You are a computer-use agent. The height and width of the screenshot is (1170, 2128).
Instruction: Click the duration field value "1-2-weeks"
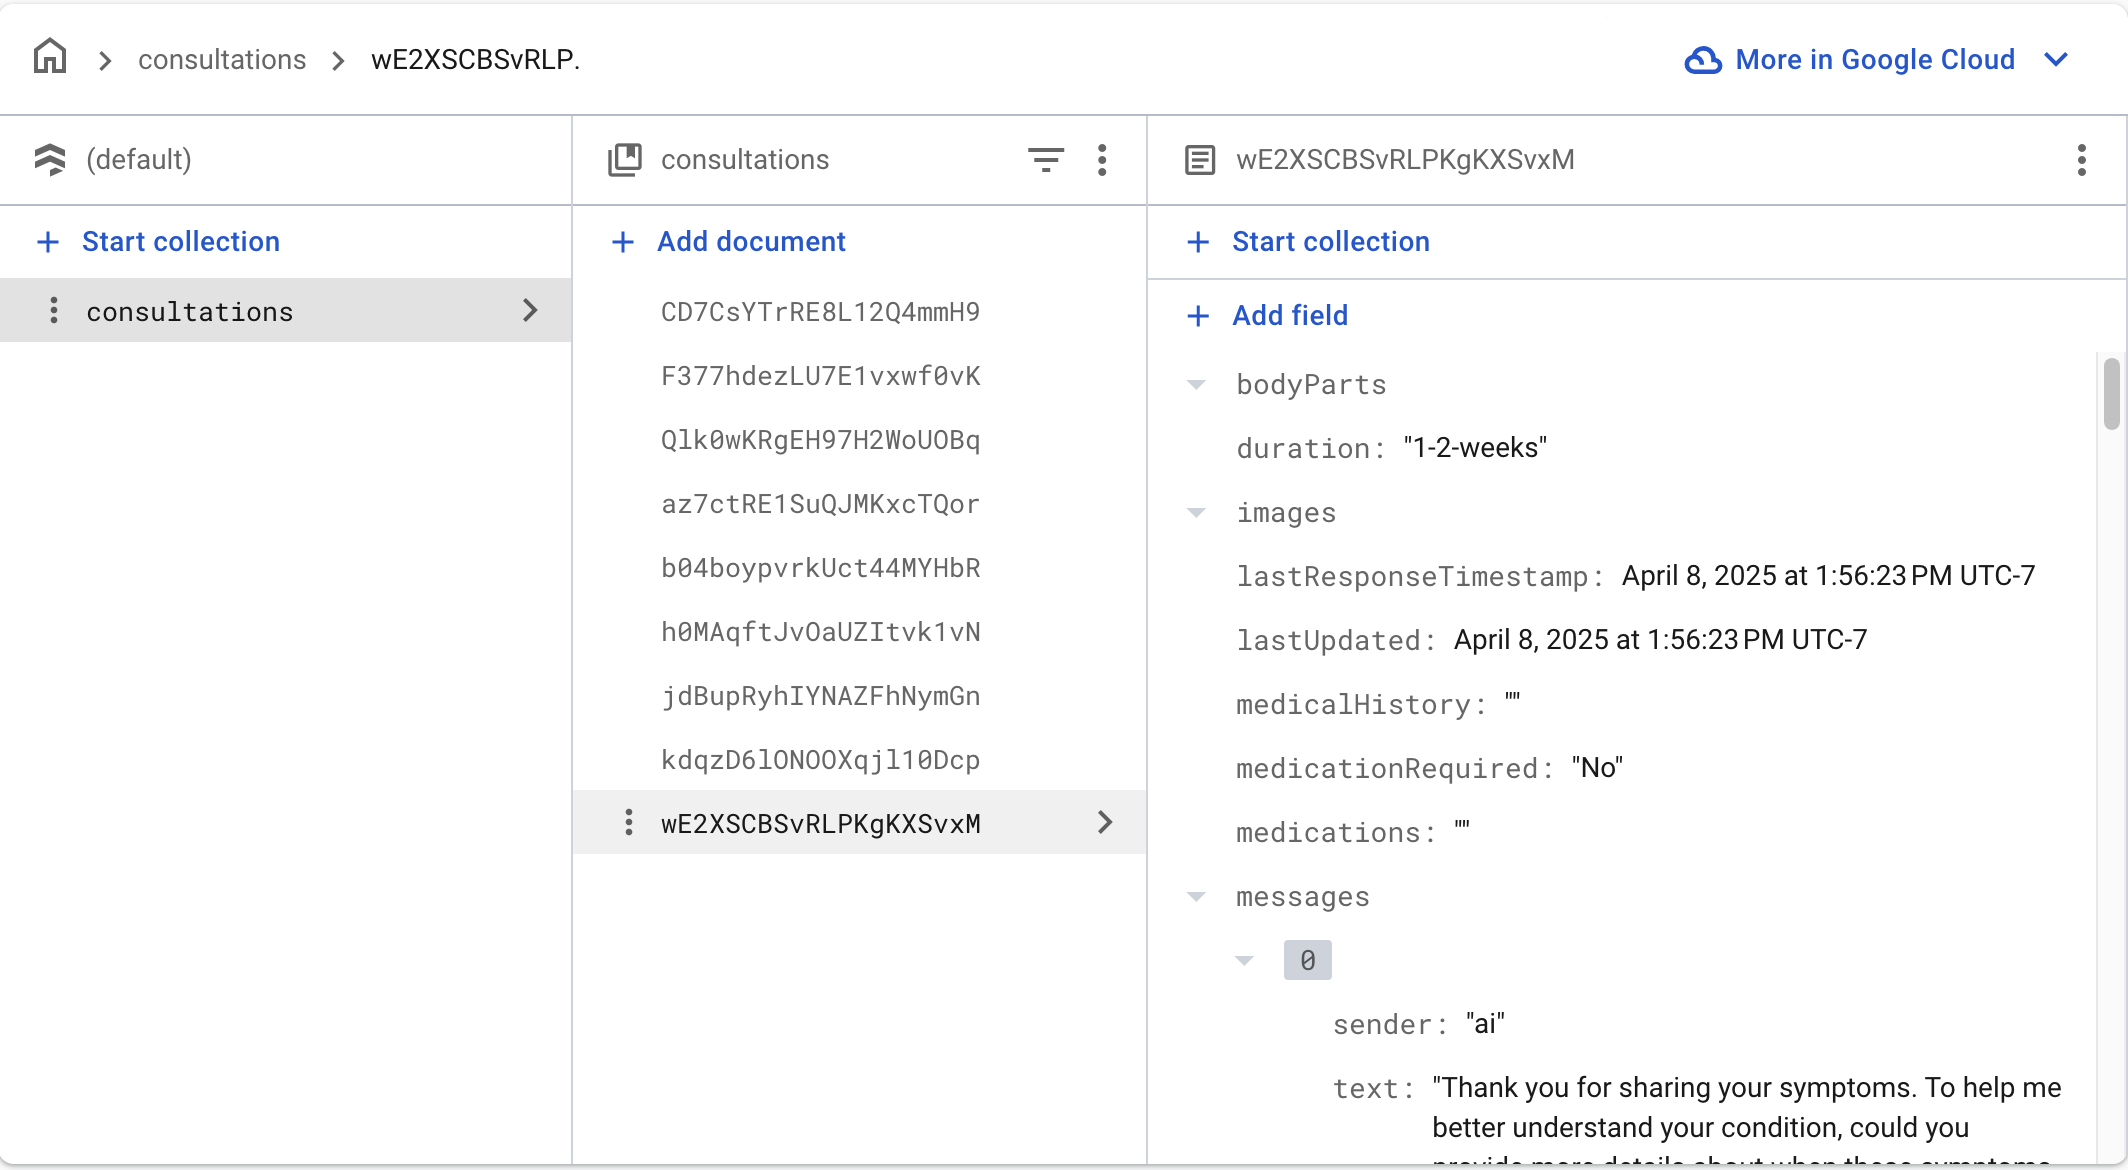(1475, 448)
